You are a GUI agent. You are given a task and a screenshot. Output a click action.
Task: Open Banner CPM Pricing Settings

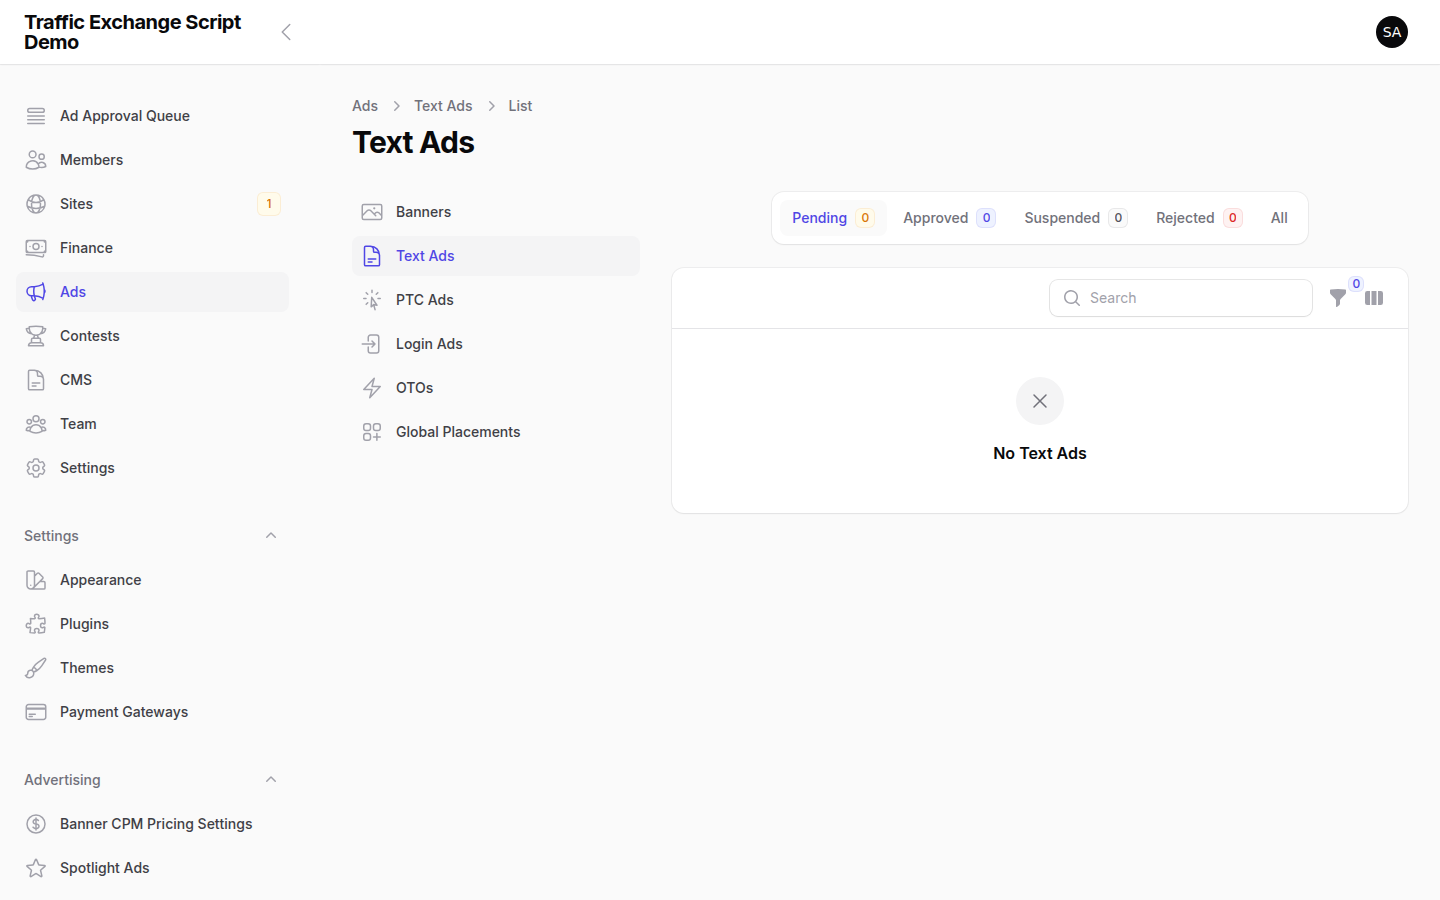[155, 823]
